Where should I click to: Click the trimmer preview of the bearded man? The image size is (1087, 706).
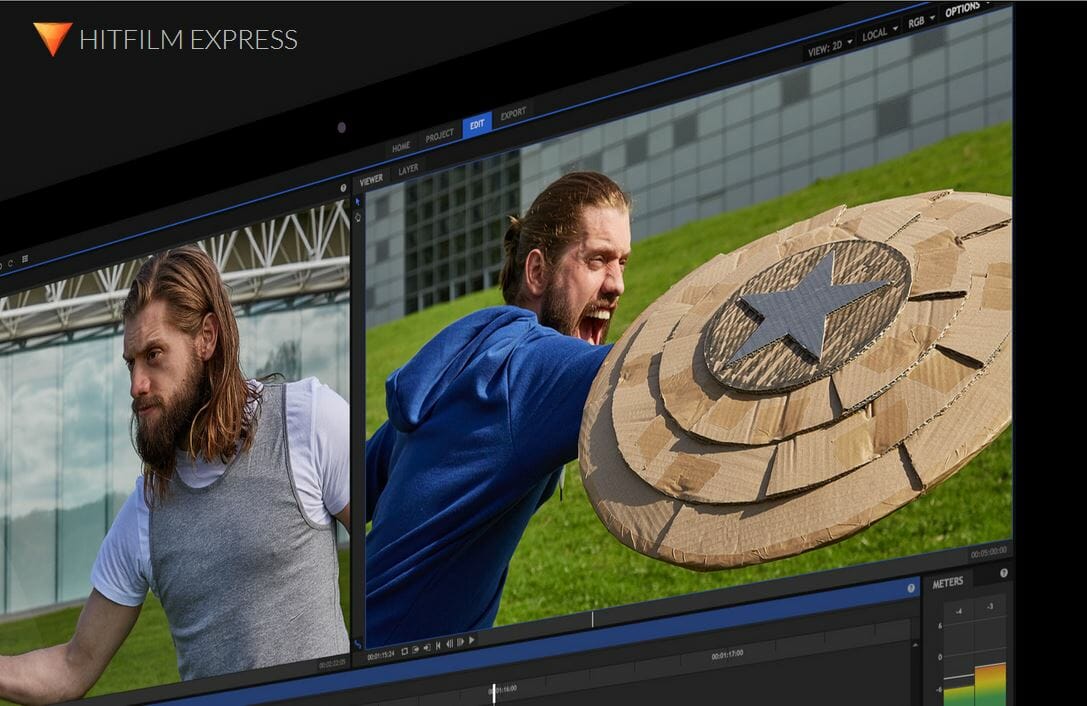pos(173,451)
